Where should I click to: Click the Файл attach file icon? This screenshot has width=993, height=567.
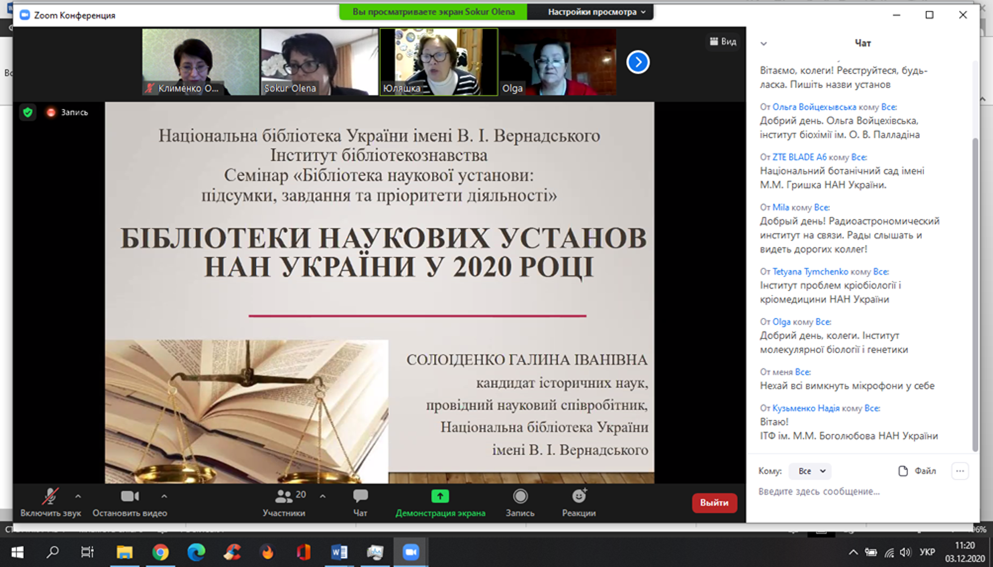click(x=917, y=471)
